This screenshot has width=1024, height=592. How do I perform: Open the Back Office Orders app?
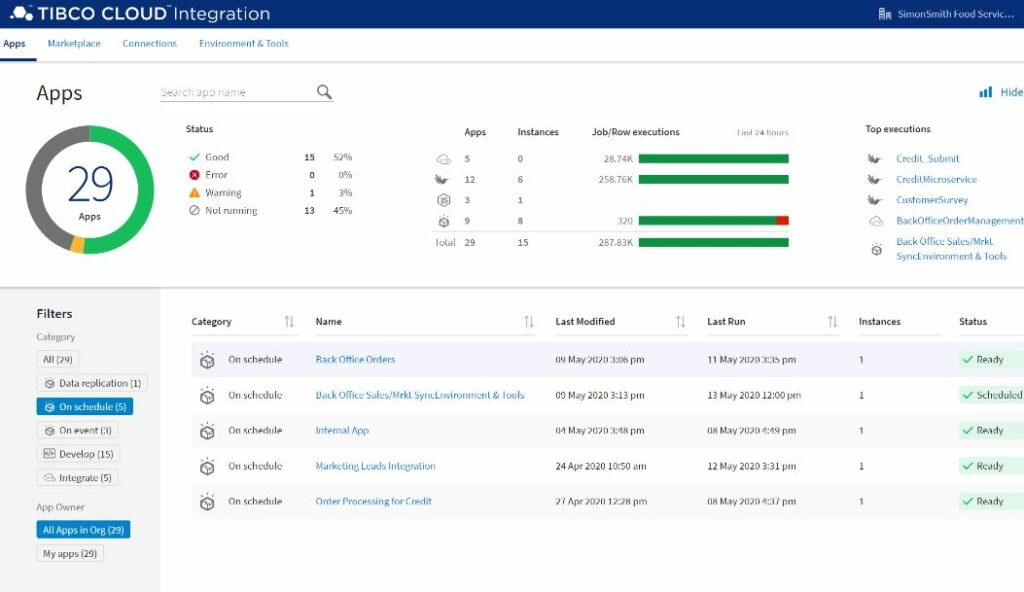[355, 359]
